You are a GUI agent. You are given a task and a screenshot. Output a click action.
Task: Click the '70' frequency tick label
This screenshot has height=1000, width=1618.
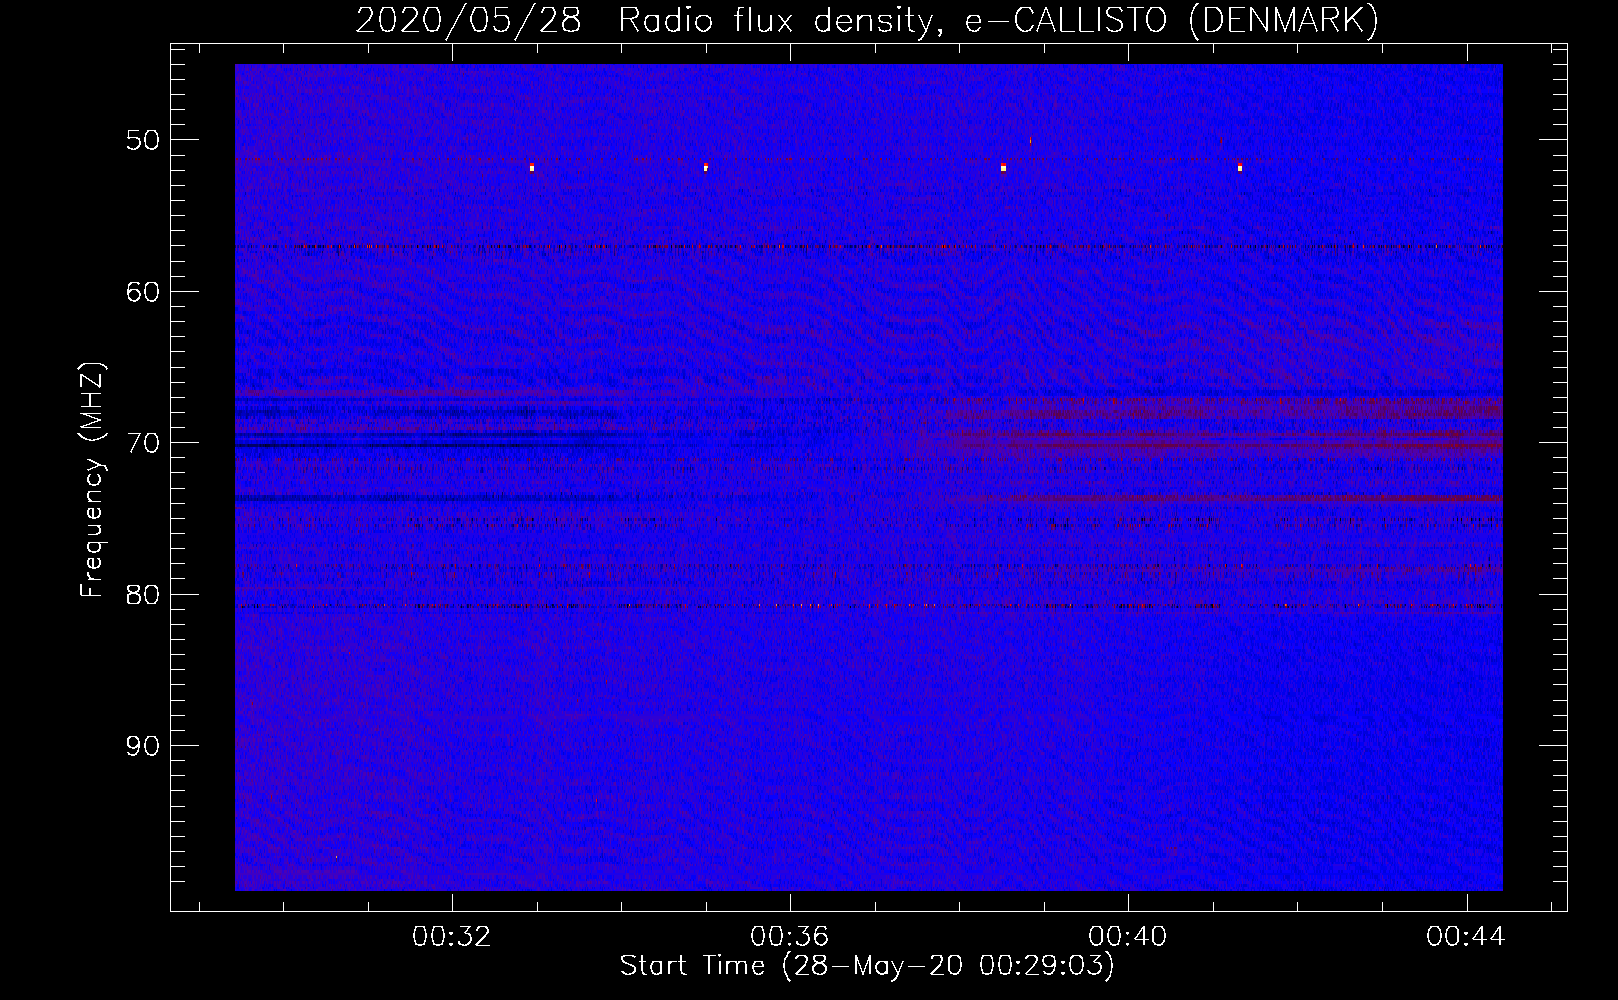pyautogui.click(x=143, y=443)
